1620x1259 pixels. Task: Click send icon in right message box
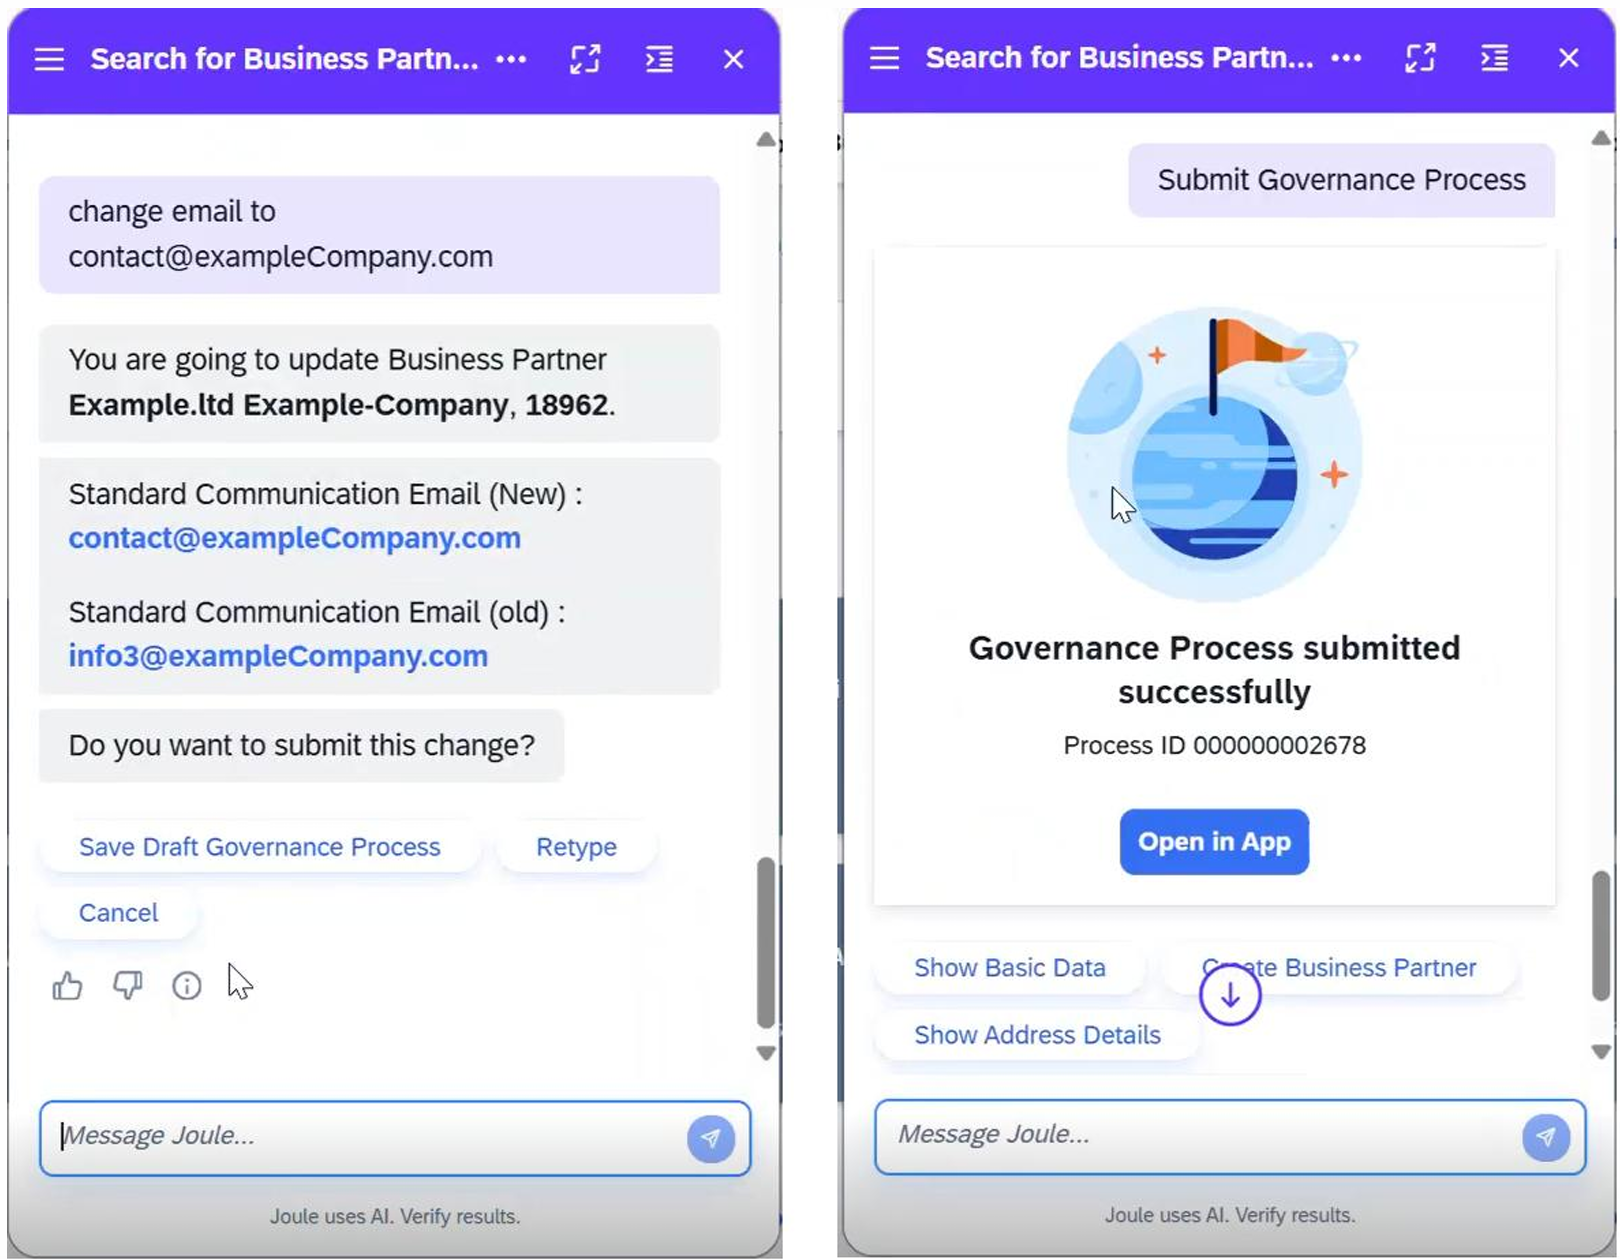click(x=1546, y=1137)
